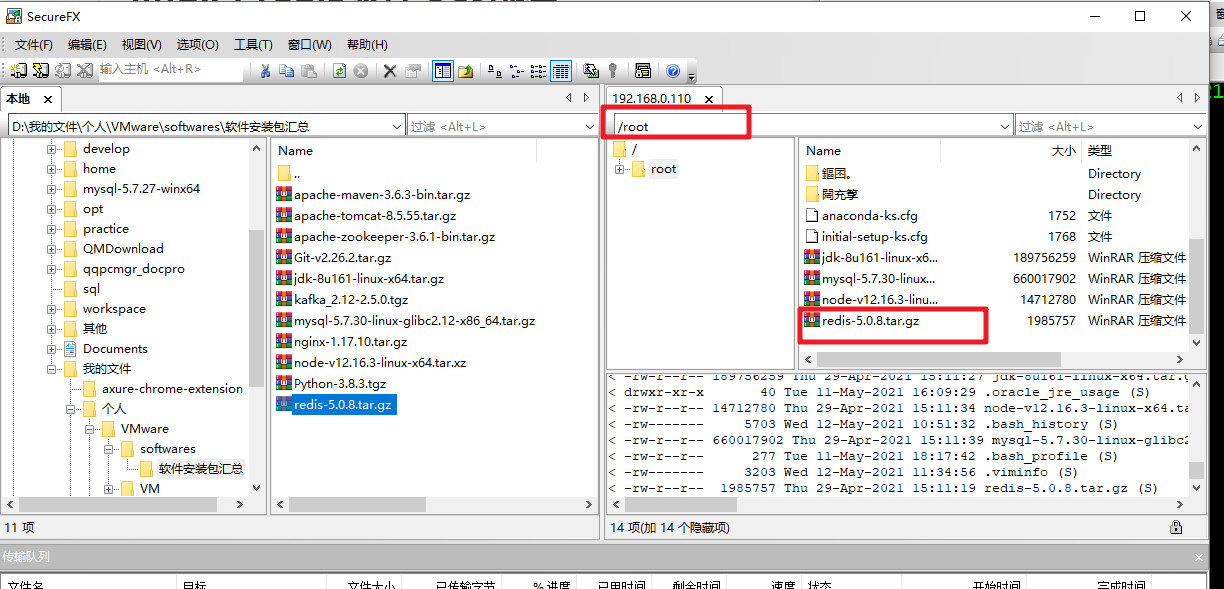Viewport: 1224px width, 589px height.
Task: Switch to small icons view
Action: pos(516,71)
